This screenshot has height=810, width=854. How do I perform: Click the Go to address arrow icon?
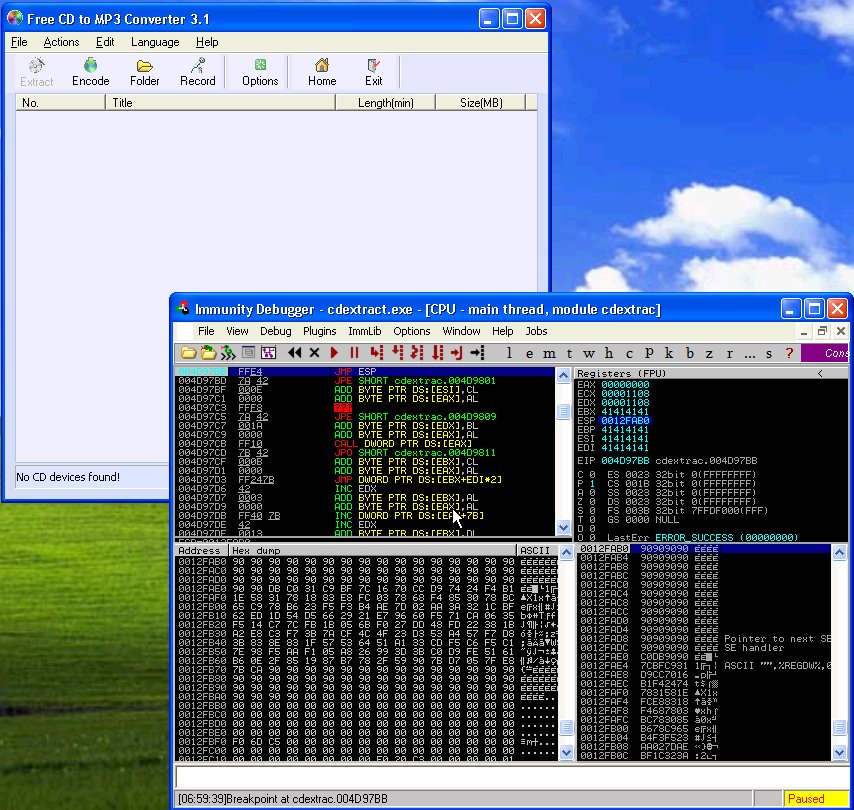pos(477,353)
